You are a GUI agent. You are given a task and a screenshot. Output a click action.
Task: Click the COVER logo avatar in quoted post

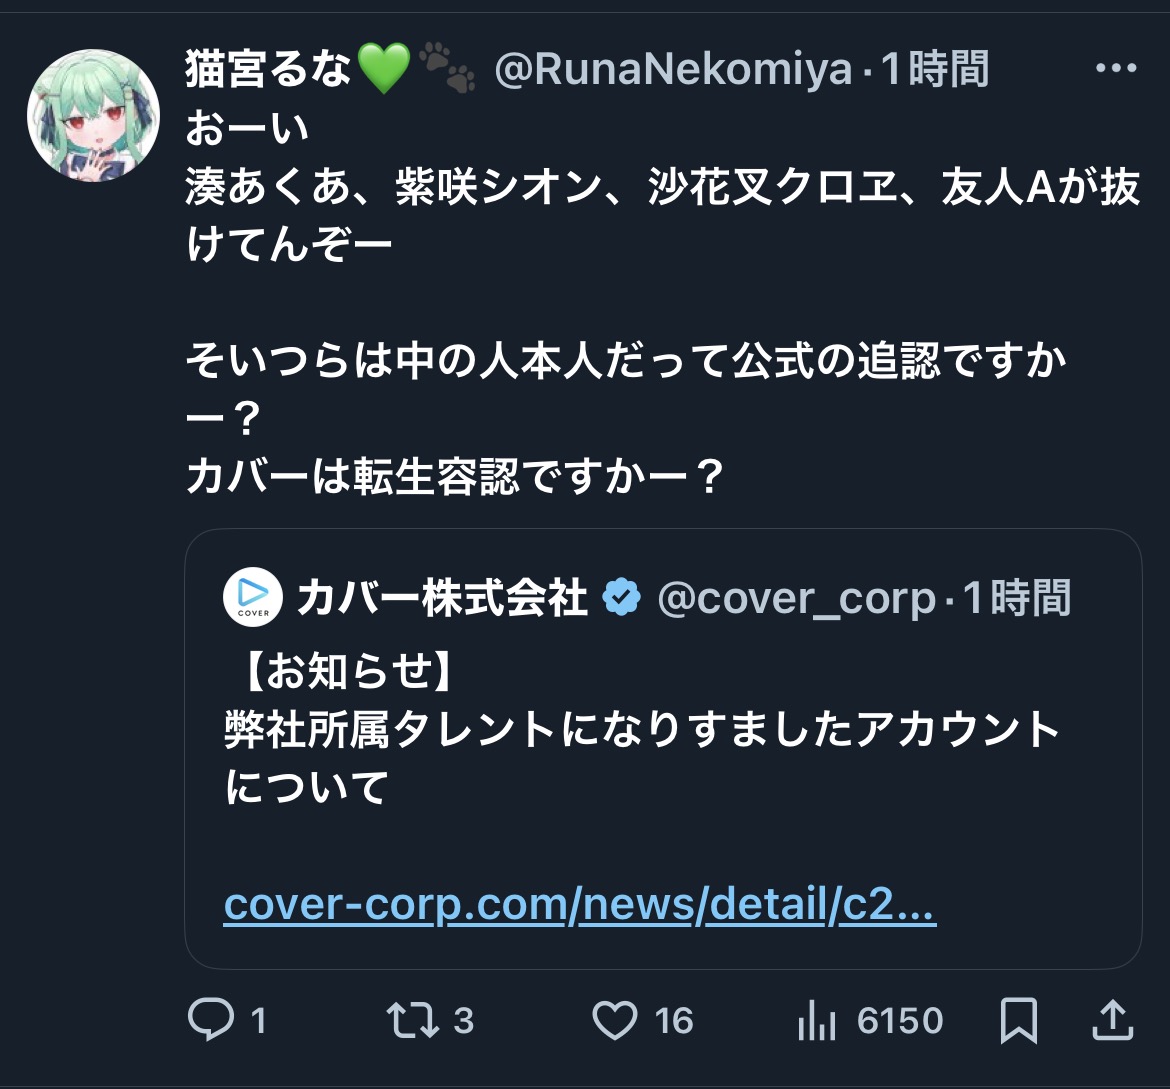[253, 597]
